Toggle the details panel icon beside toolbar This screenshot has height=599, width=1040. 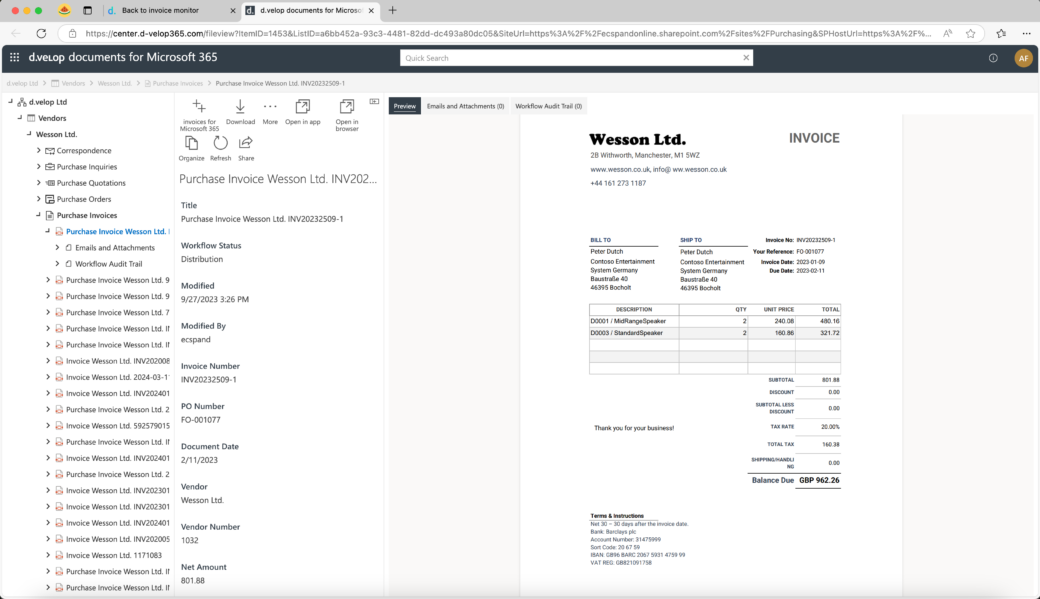click(374, 101)
